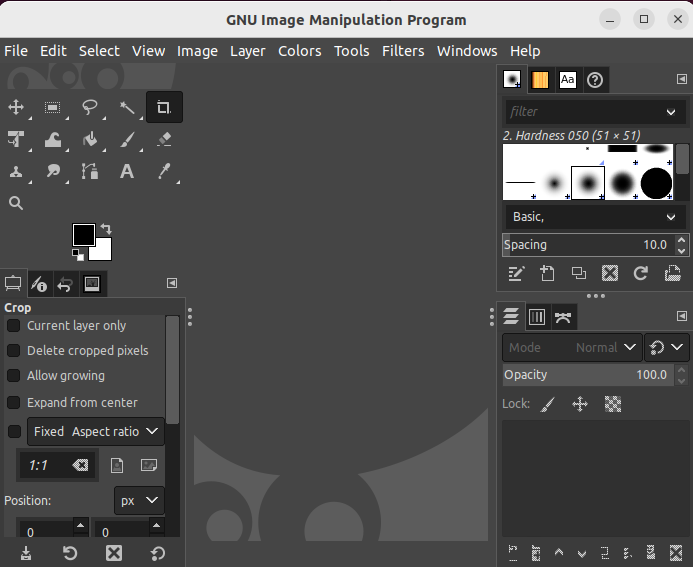This screenshot has height=567, width=693.
Task: Expand the brush filter dropdown
Action: click(670, 112)
